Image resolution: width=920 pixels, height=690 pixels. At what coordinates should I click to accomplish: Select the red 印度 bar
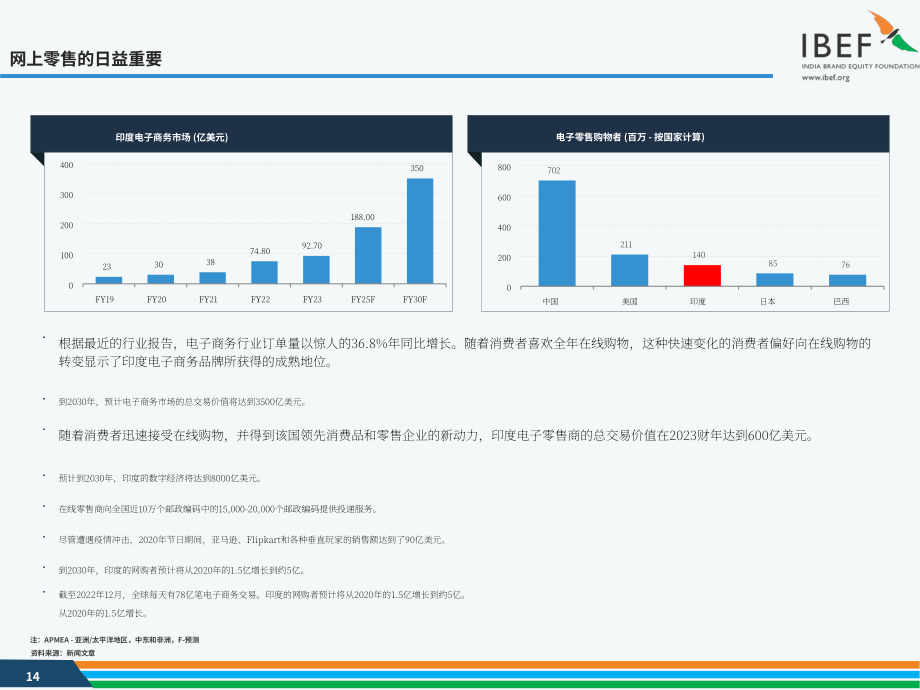click(x=702, y=276)
